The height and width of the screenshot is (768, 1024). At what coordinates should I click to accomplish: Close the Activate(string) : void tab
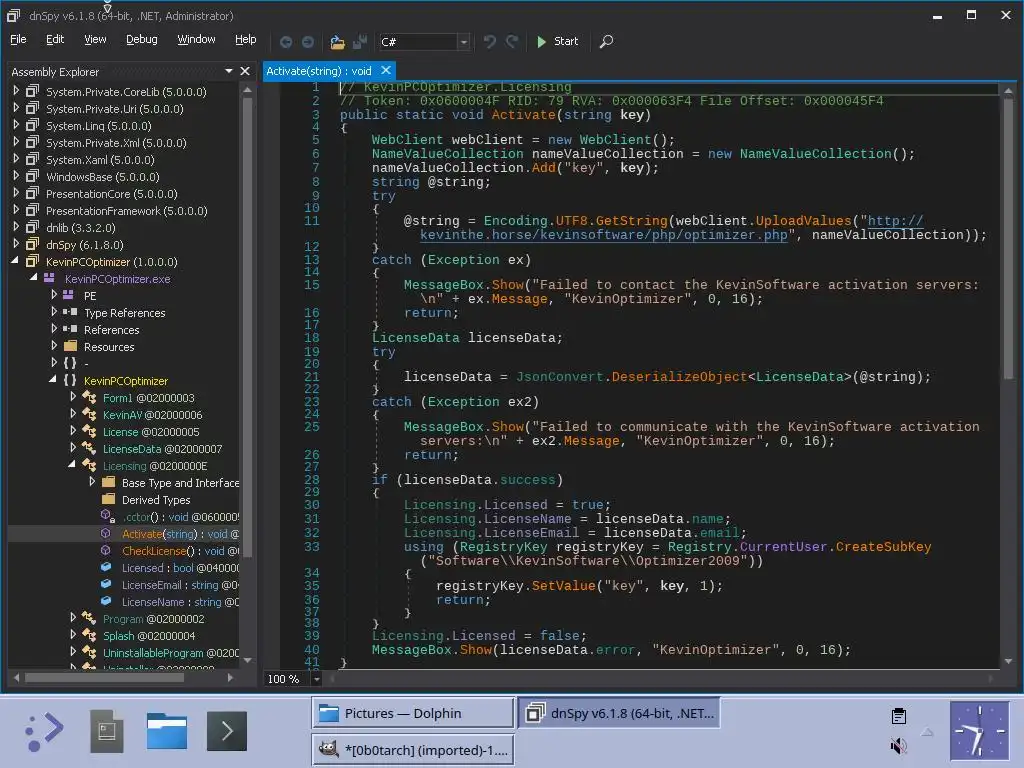point(386,70)
